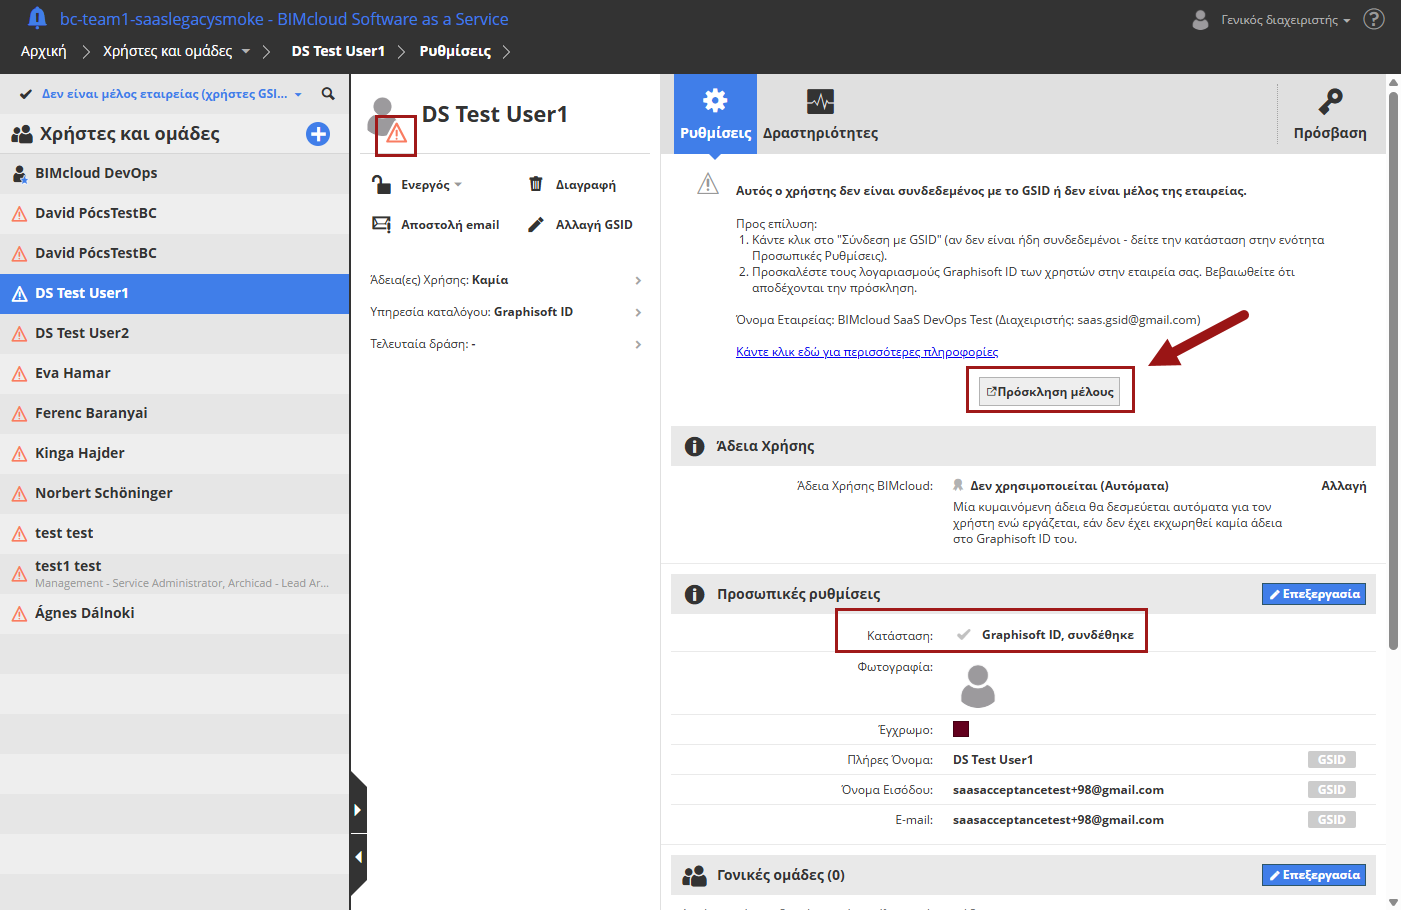Click the warning icon next to Kinga Hajder
Screen dimensions: 1401x910
19,454
